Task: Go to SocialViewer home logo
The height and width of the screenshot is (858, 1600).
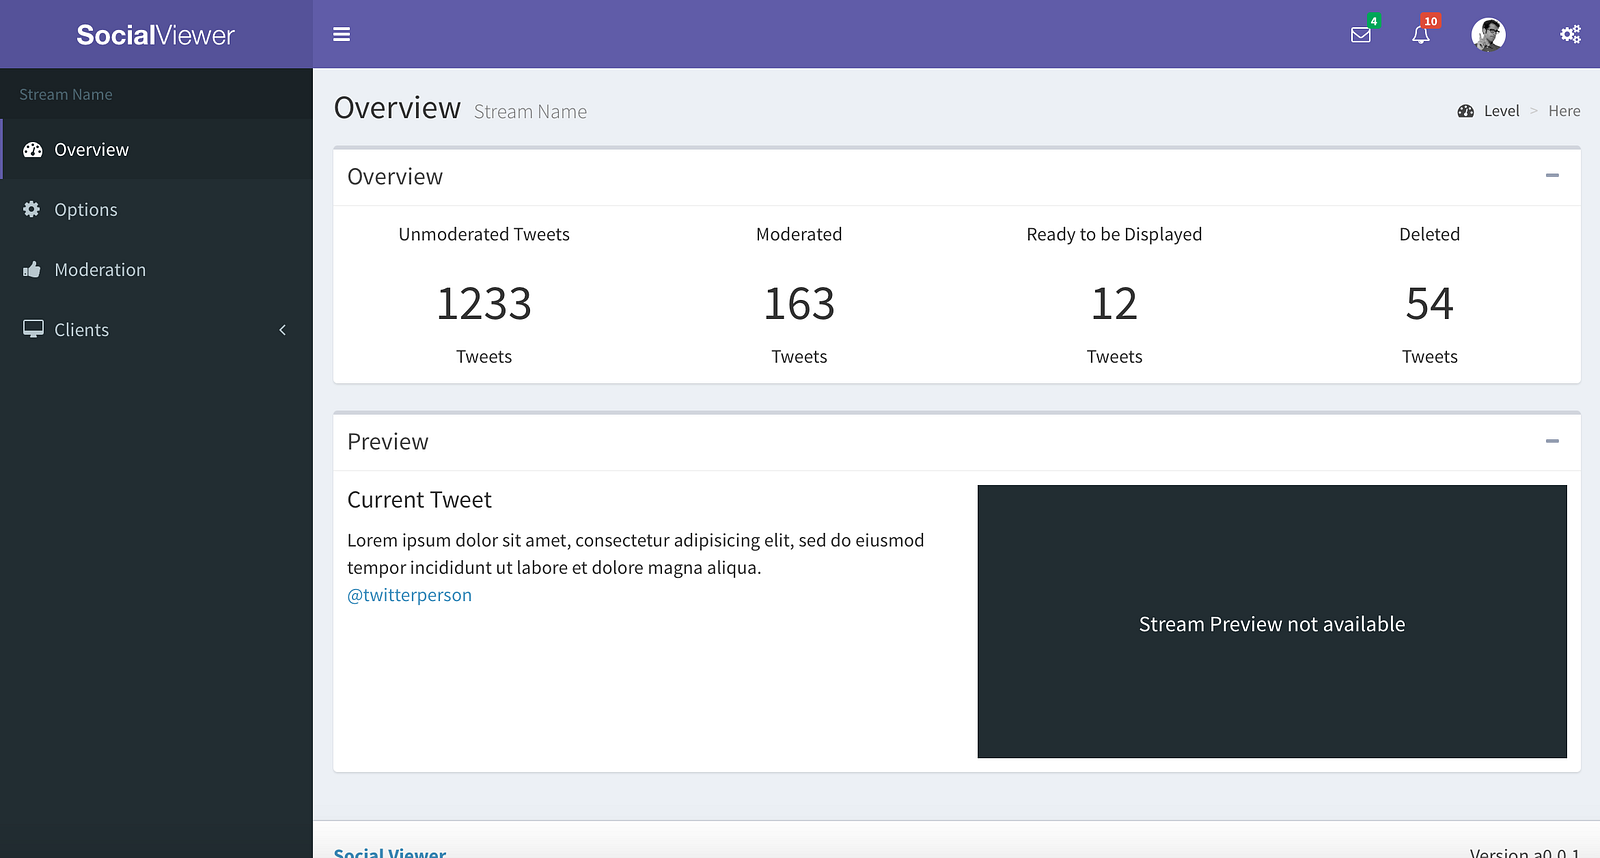Action: (x=156, y=35)
